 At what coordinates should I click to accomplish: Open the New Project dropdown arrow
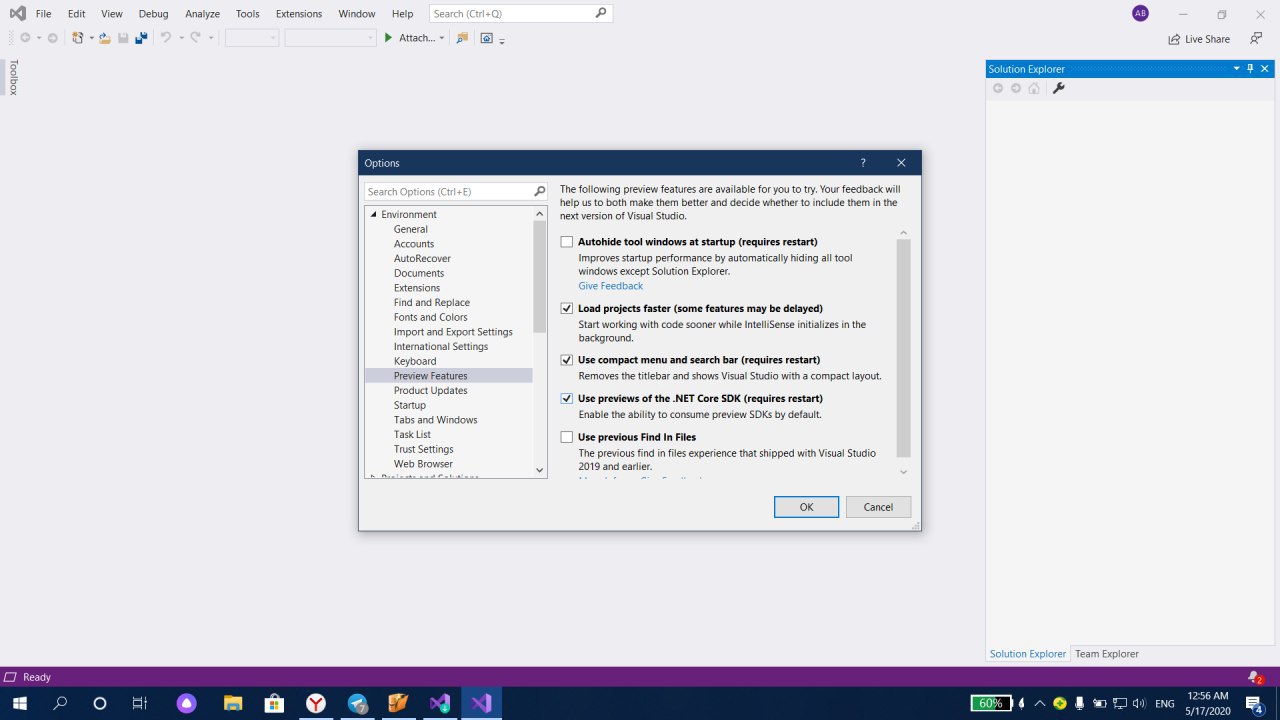(90, 38)
